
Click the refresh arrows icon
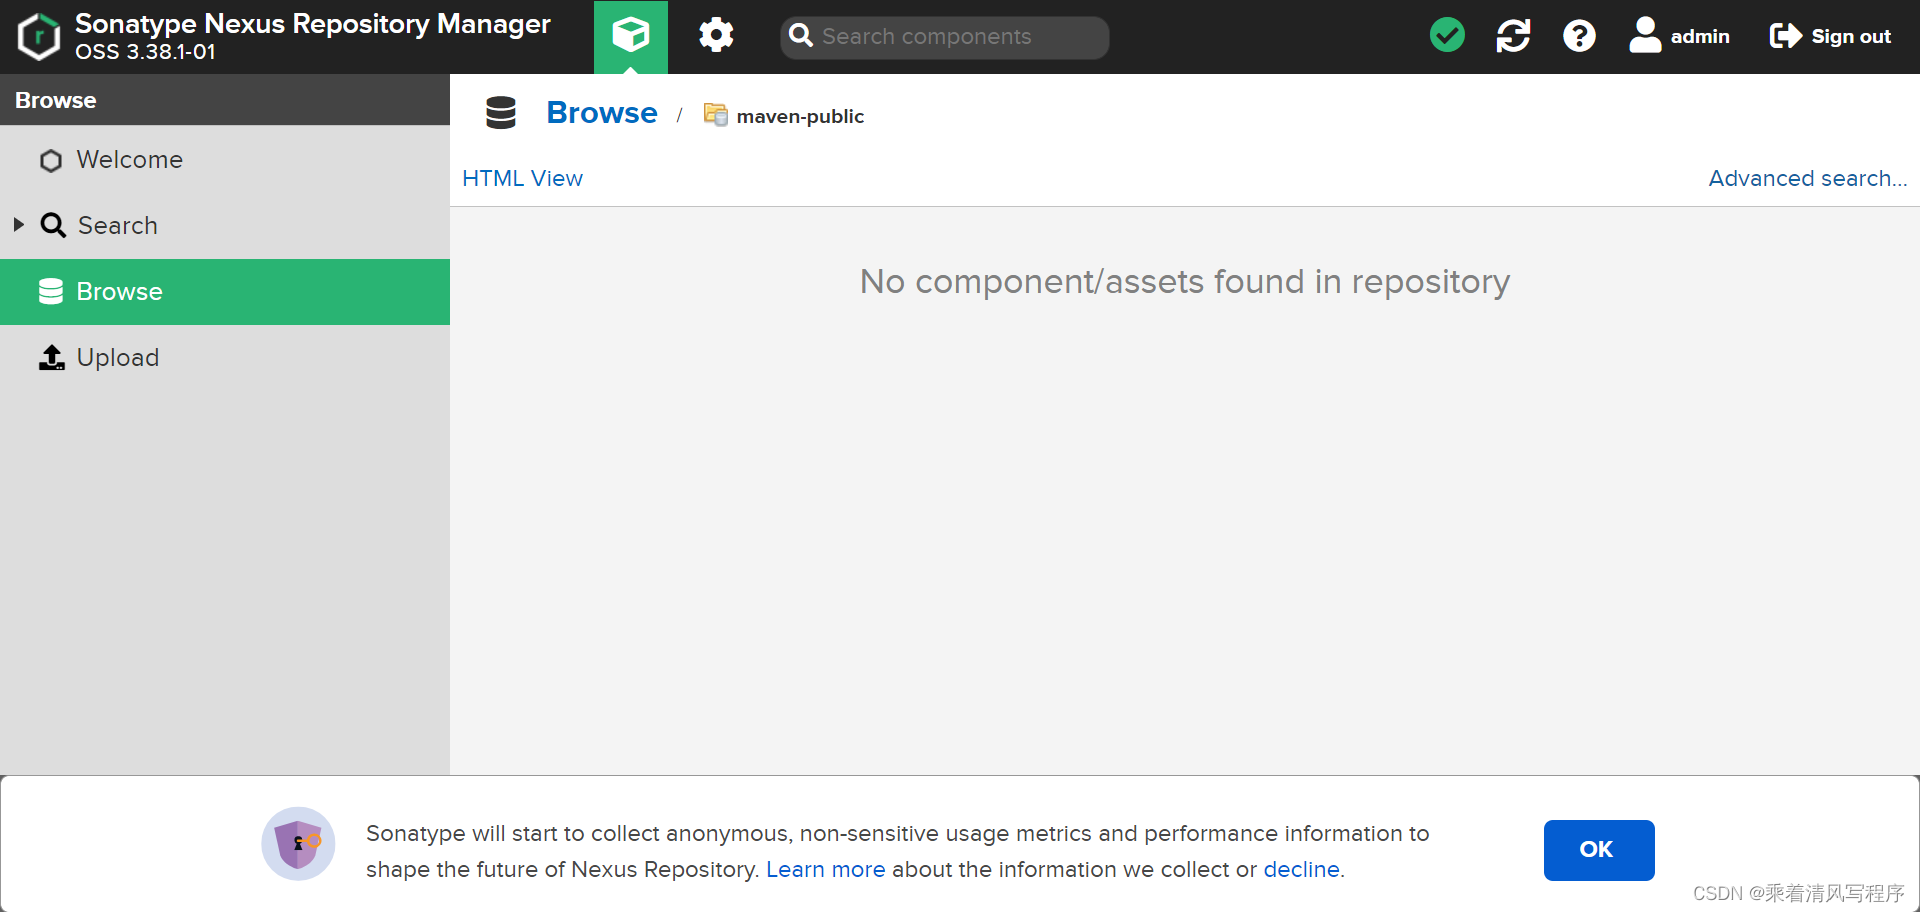1513,36
